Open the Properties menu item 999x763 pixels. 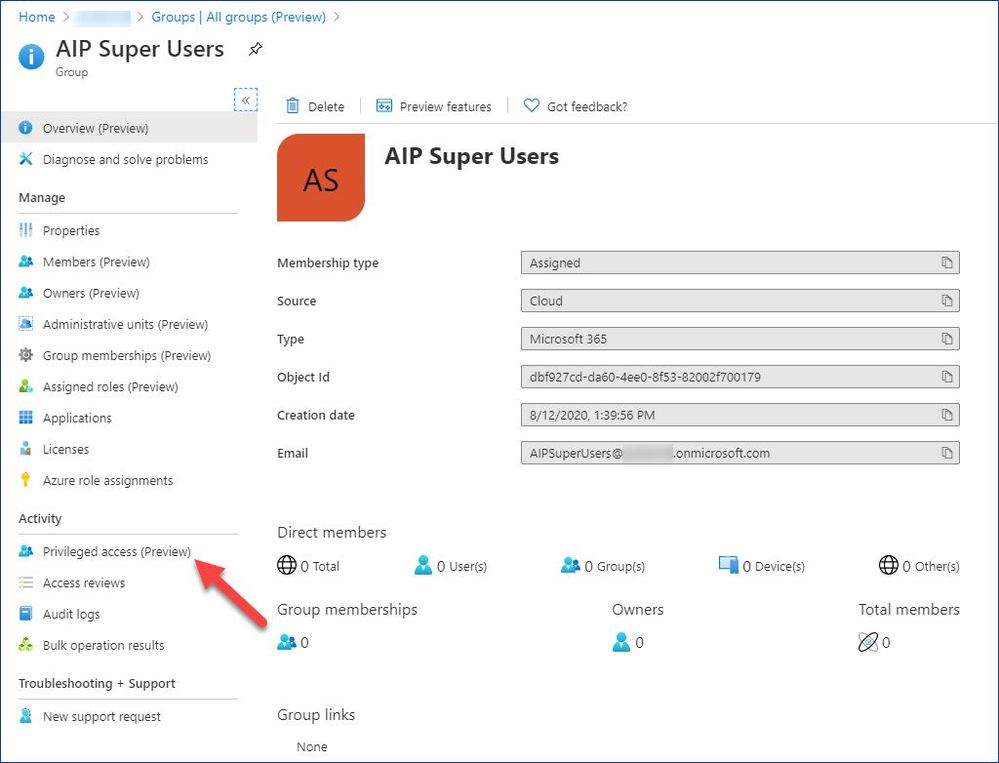[71, 231]
